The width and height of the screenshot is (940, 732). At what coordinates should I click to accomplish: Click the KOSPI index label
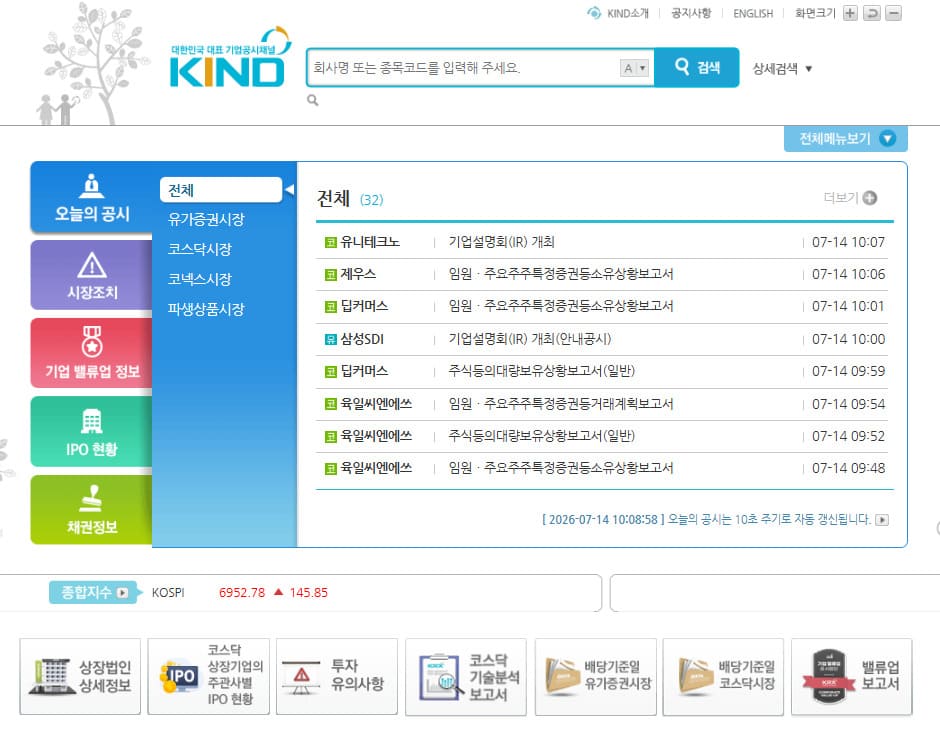click(168, 593)
